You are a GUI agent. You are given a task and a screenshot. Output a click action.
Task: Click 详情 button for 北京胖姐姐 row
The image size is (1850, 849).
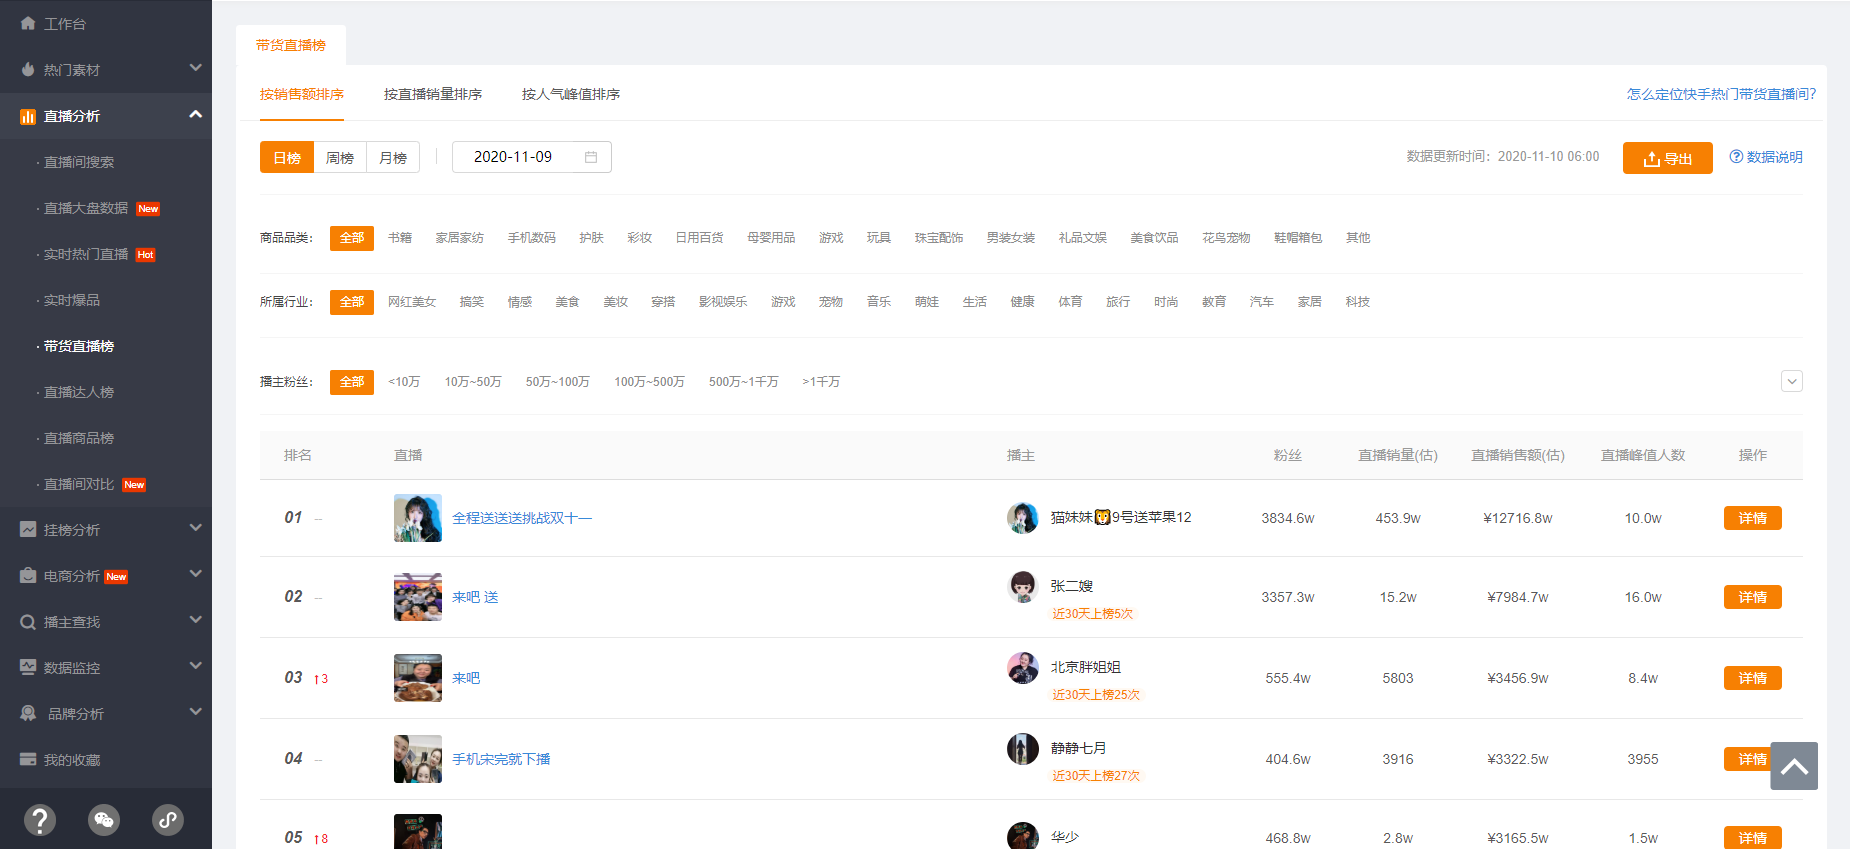(x=1753, y=678)
